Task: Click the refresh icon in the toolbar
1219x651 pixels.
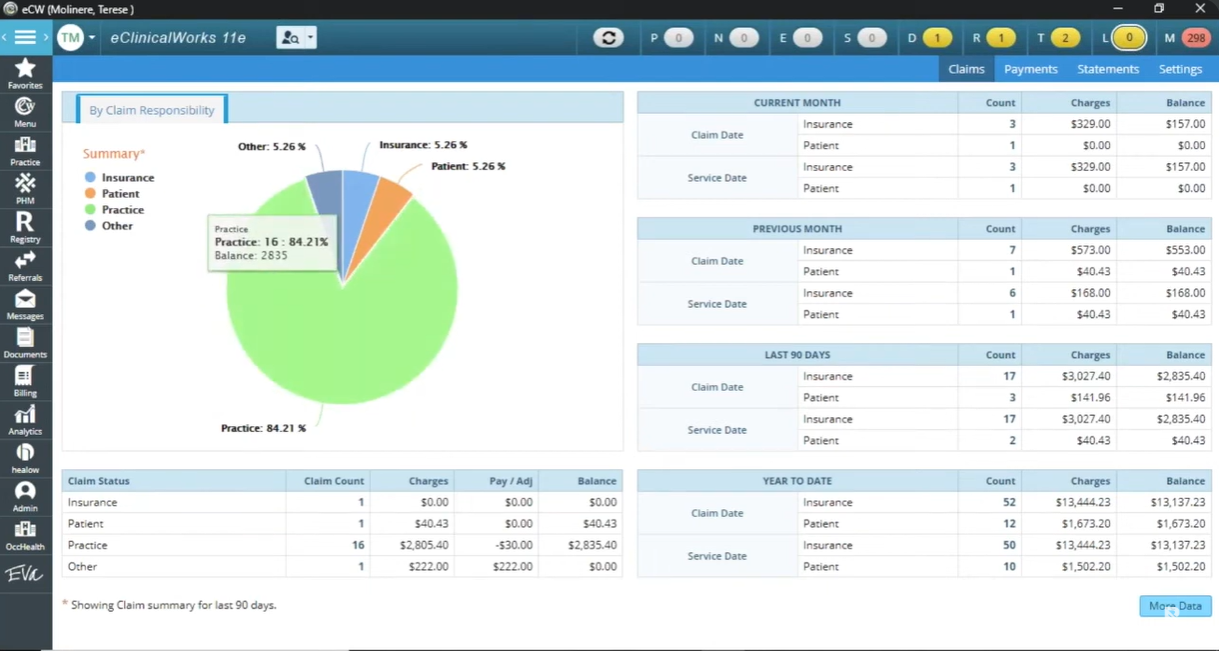Action: point(608,37)
